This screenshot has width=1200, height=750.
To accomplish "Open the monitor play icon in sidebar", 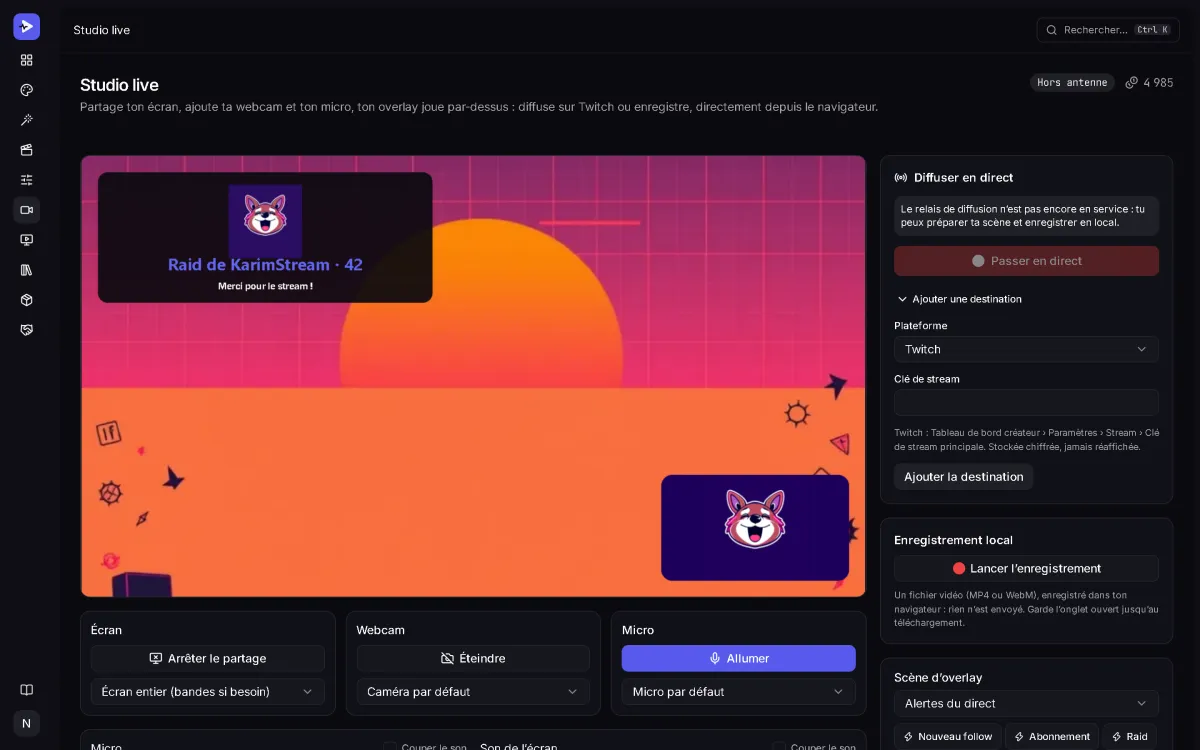I will (27, 240).
